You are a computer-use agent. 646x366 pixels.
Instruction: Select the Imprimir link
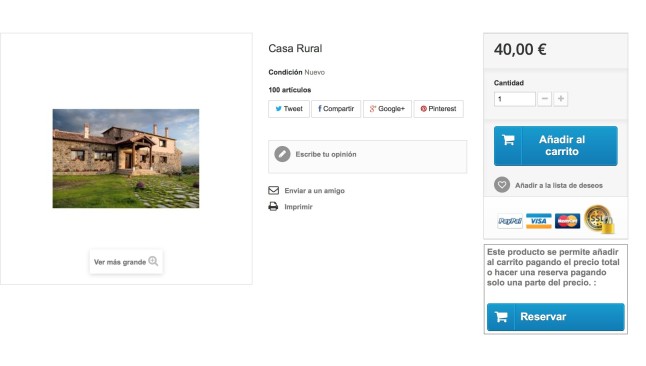(x=298, y=207)
